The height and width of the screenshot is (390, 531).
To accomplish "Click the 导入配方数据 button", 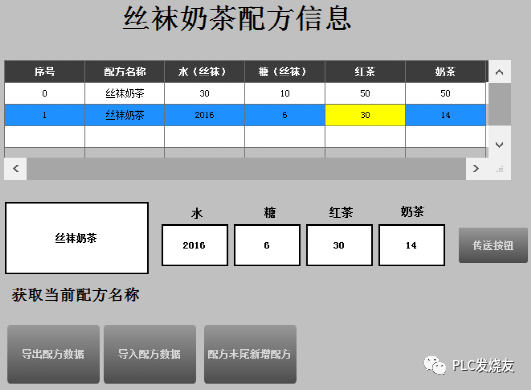I will [150, 354].
